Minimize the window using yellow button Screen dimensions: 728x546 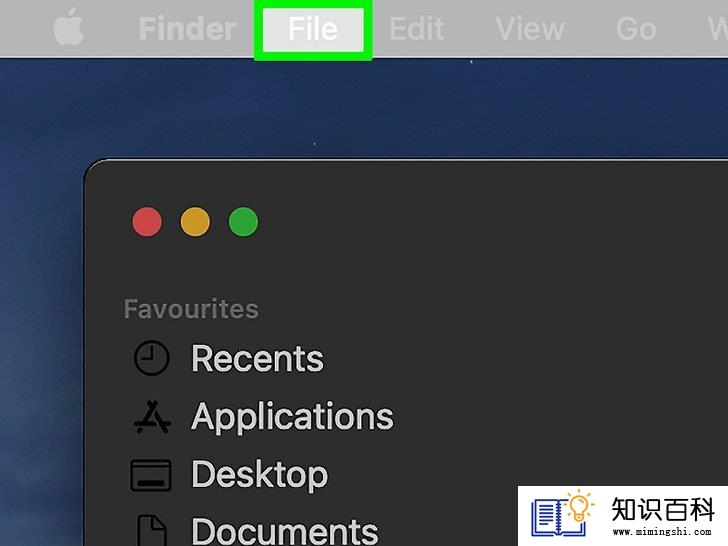195,222
